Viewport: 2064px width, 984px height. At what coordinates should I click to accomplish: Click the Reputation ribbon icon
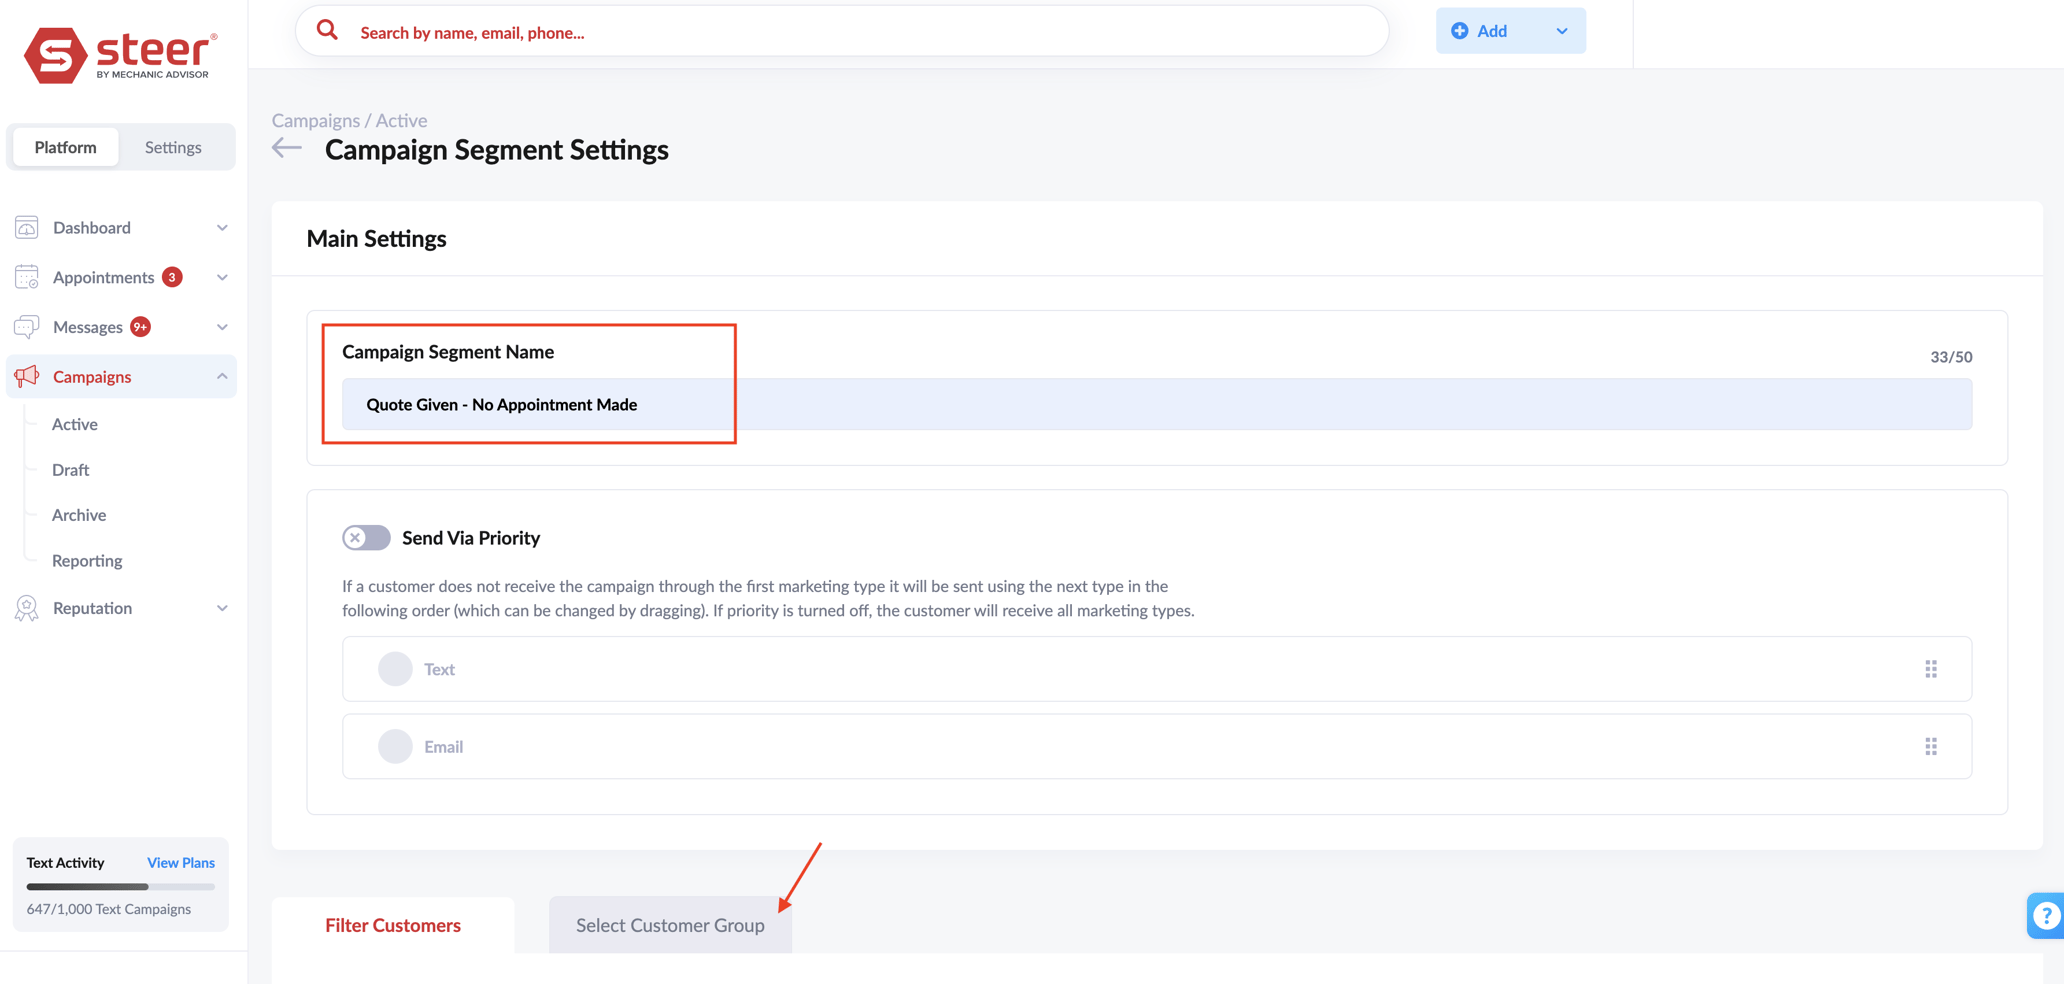[26, 607]
